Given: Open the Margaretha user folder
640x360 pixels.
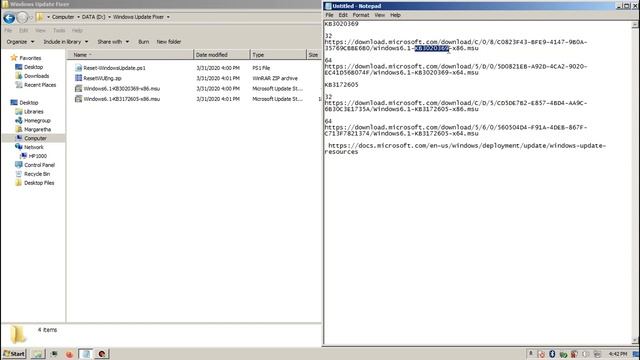Looking at the screenshot, I should coord(38,129).
